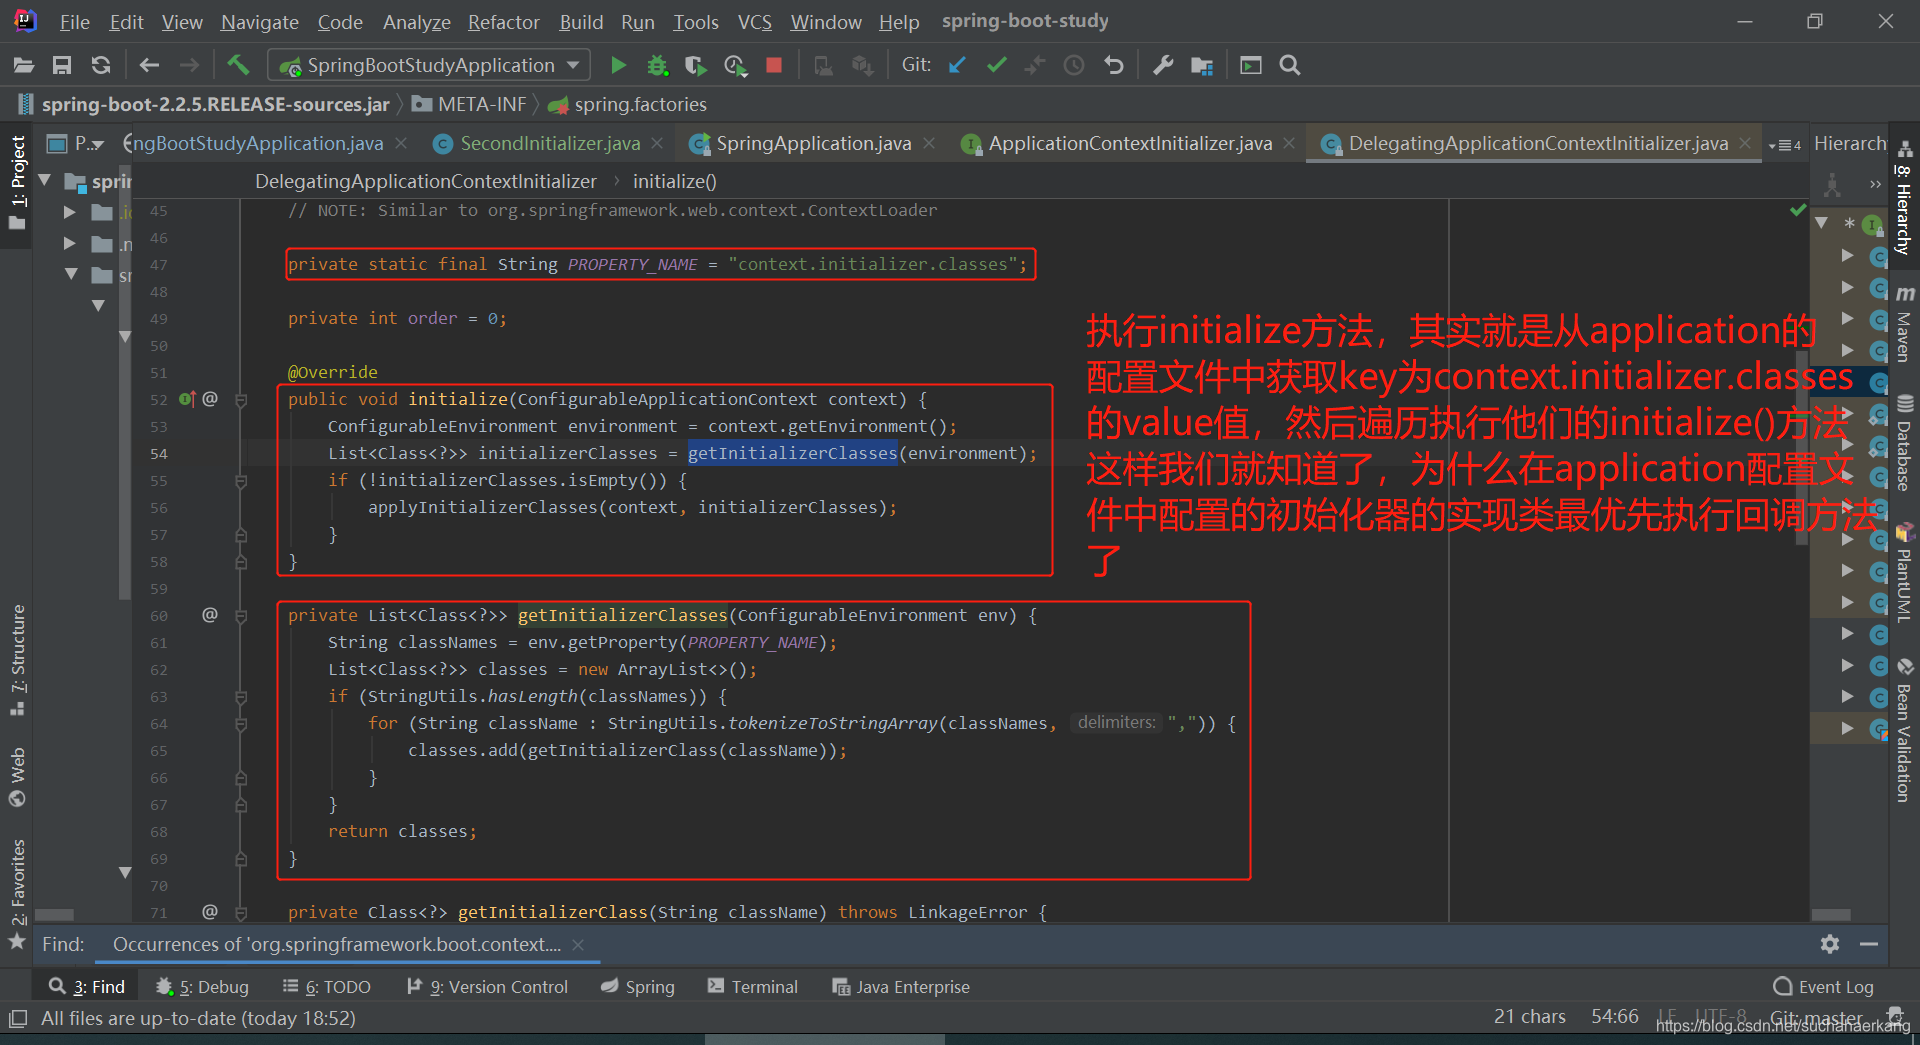This screenshot has width=1920, height=1045.
Task: Toggle the Web tool window
Action: tap(17, 776)
